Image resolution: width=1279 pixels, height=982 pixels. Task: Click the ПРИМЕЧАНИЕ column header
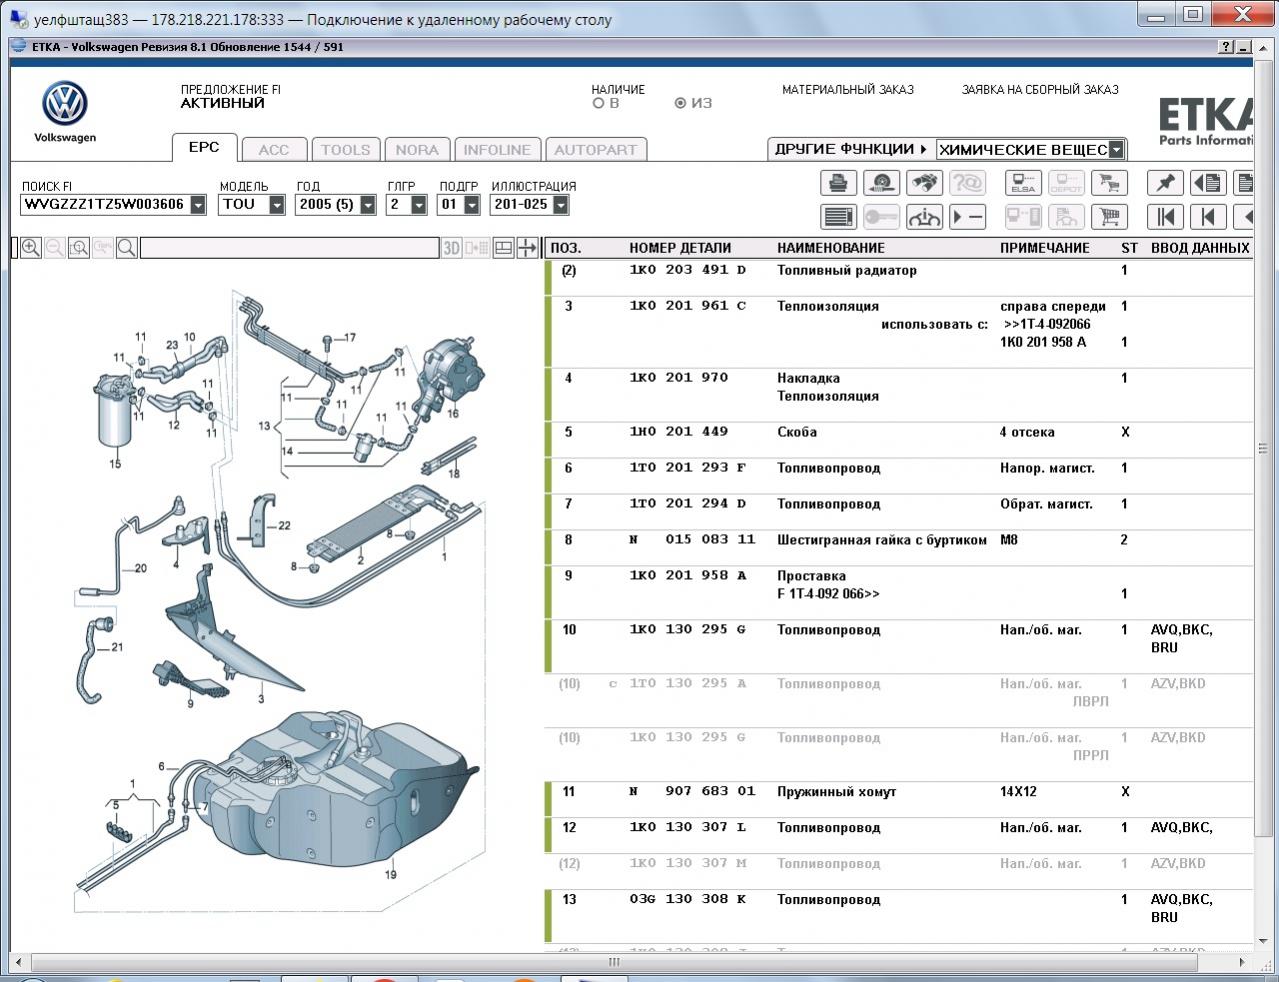click(x=1045, y=248)
